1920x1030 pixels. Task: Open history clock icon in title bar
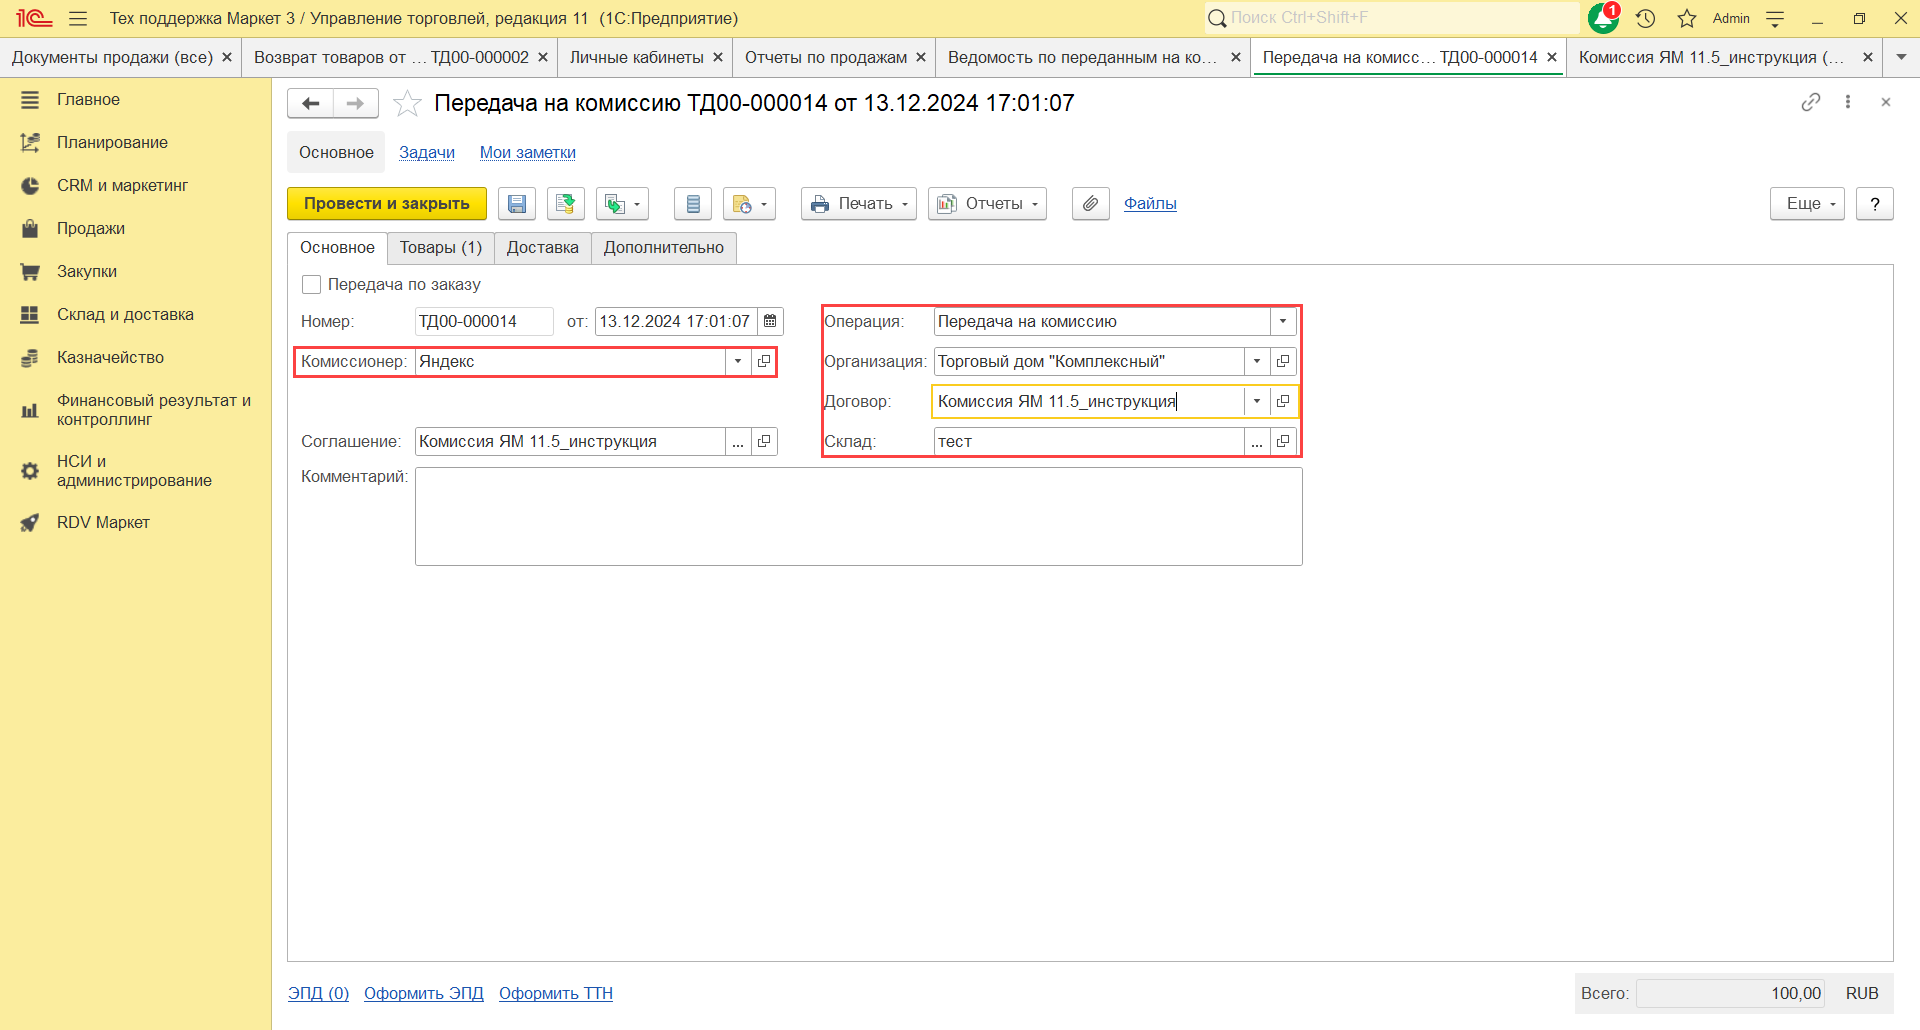[1645, 18]
